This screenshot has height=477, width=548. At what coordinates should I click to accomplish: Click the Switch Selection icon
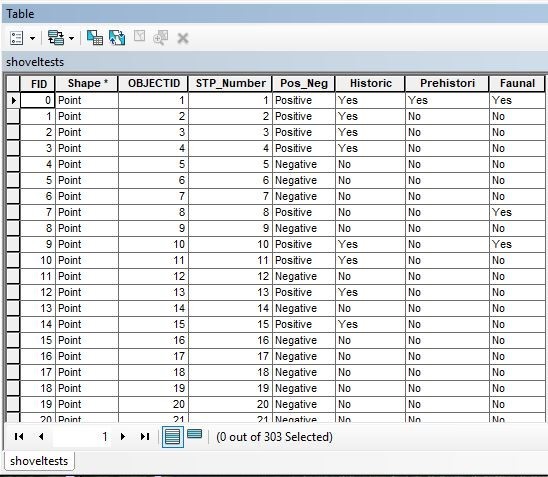coord(117,38)
